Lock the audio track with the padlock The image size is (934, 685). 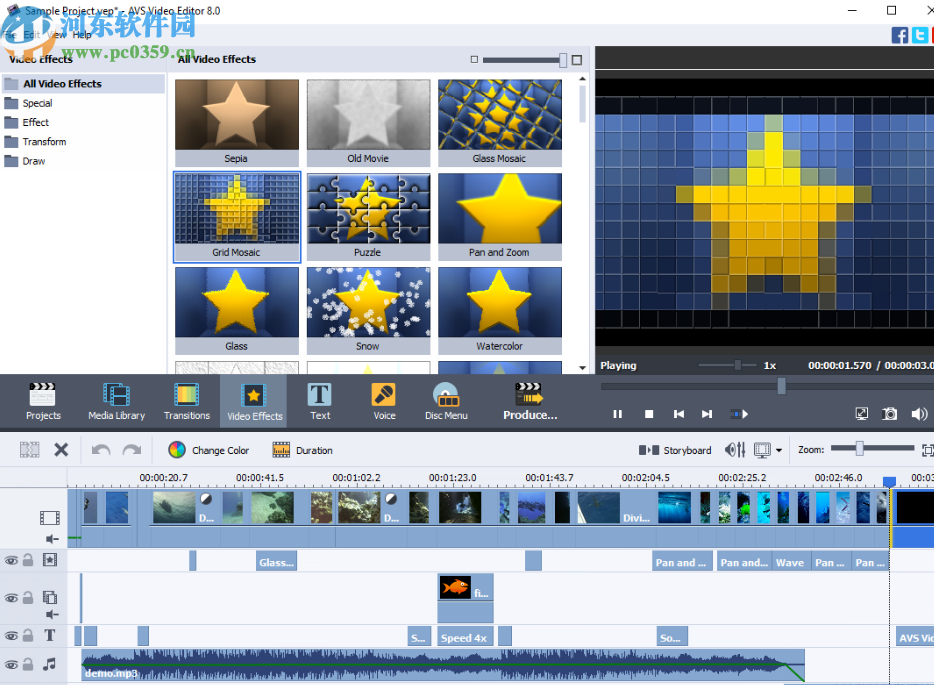click(25, 665)
